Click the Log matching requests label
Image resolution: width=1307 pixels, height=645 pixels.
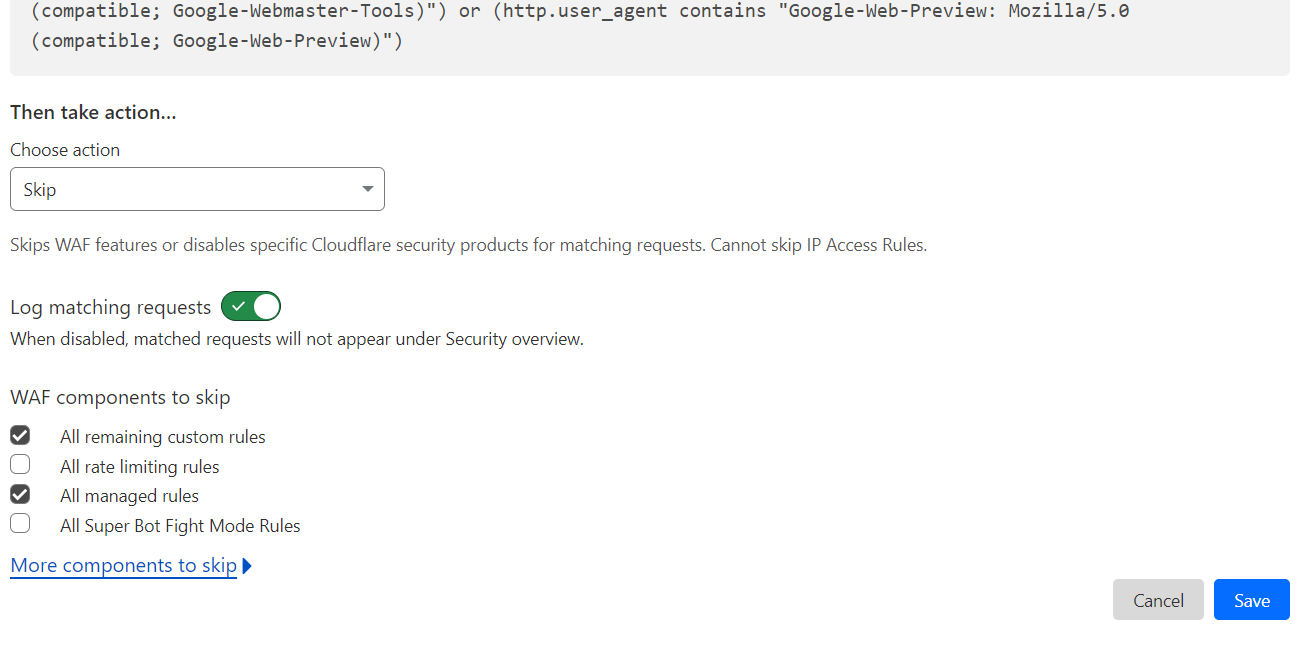click(x=111, y=307)
